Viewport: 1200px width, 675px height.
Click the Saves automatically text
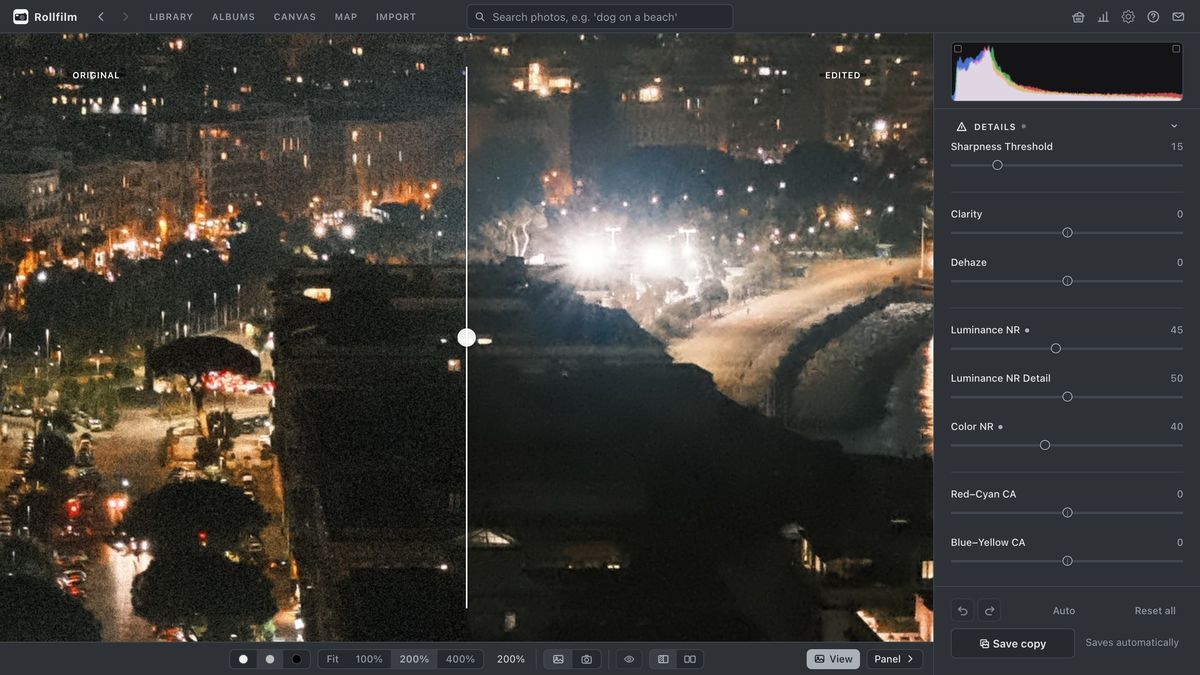click(x=1132, y=643)
